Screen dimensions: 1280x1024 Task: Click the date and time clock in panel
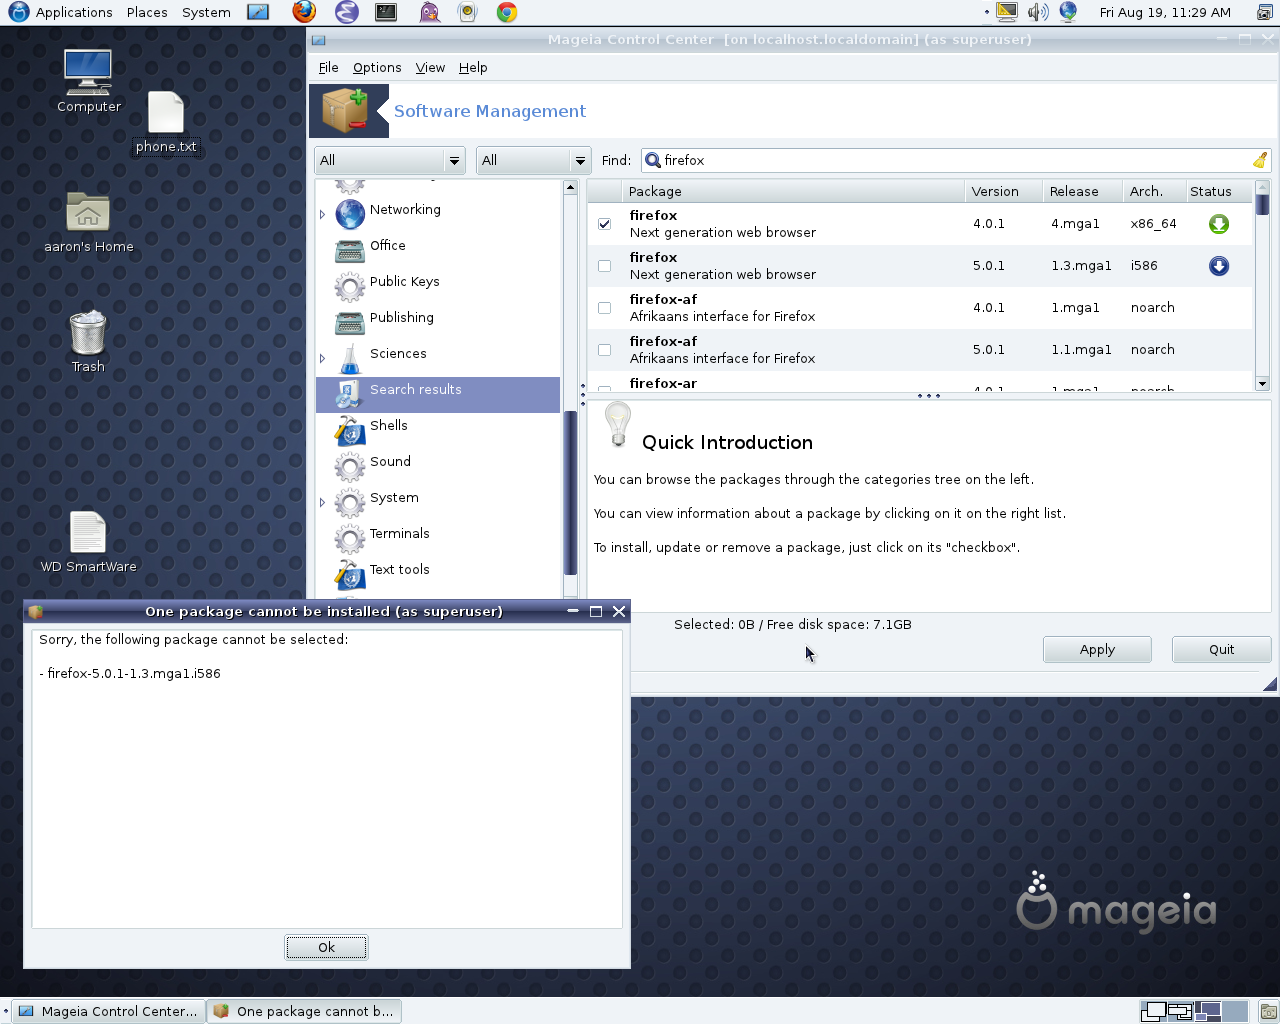click(x=1165, y=12)
